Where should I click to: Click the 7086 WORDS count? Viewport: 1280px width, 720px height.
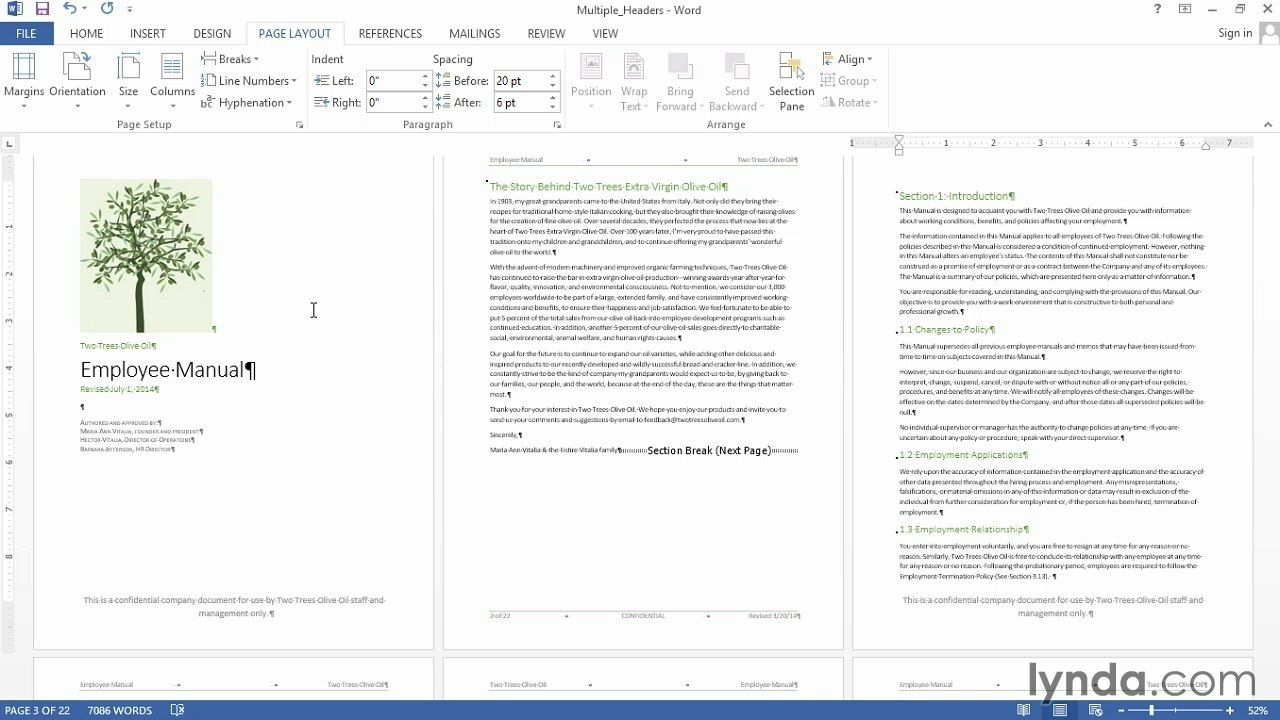119,710
